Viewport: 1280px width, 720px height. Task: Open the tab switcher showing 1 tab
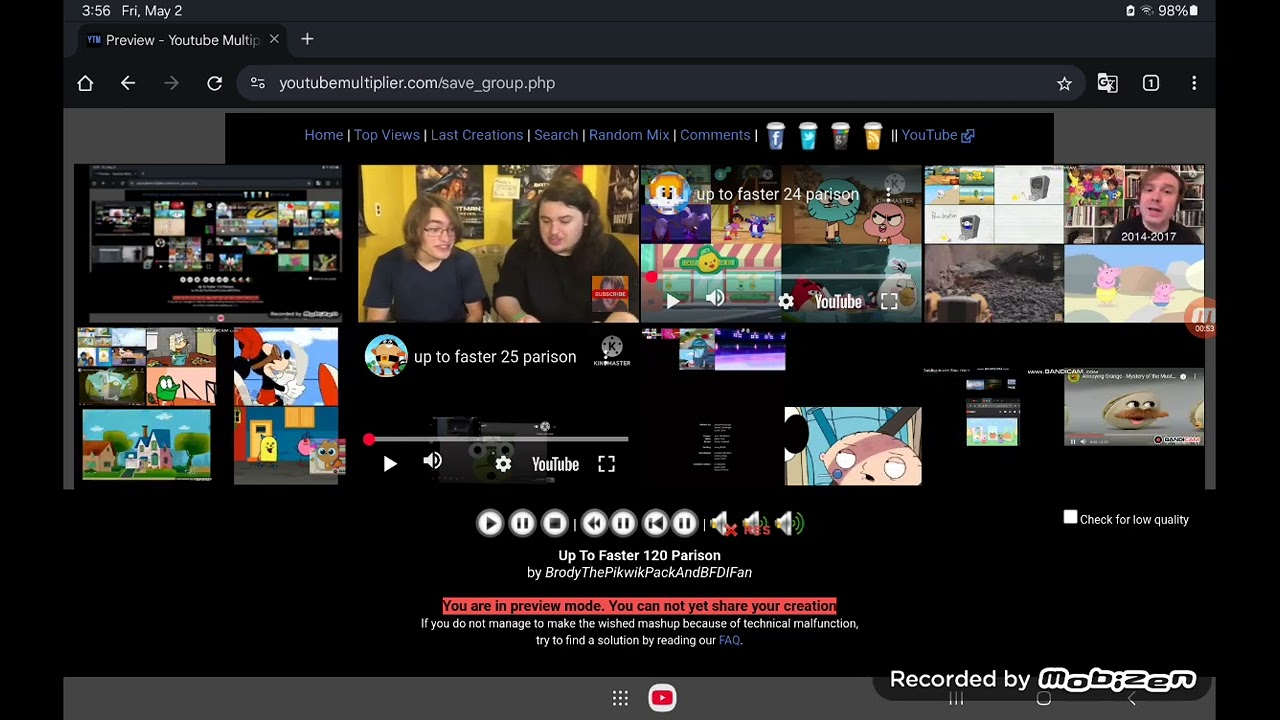pyautogui.click(x=1151, y=83)
